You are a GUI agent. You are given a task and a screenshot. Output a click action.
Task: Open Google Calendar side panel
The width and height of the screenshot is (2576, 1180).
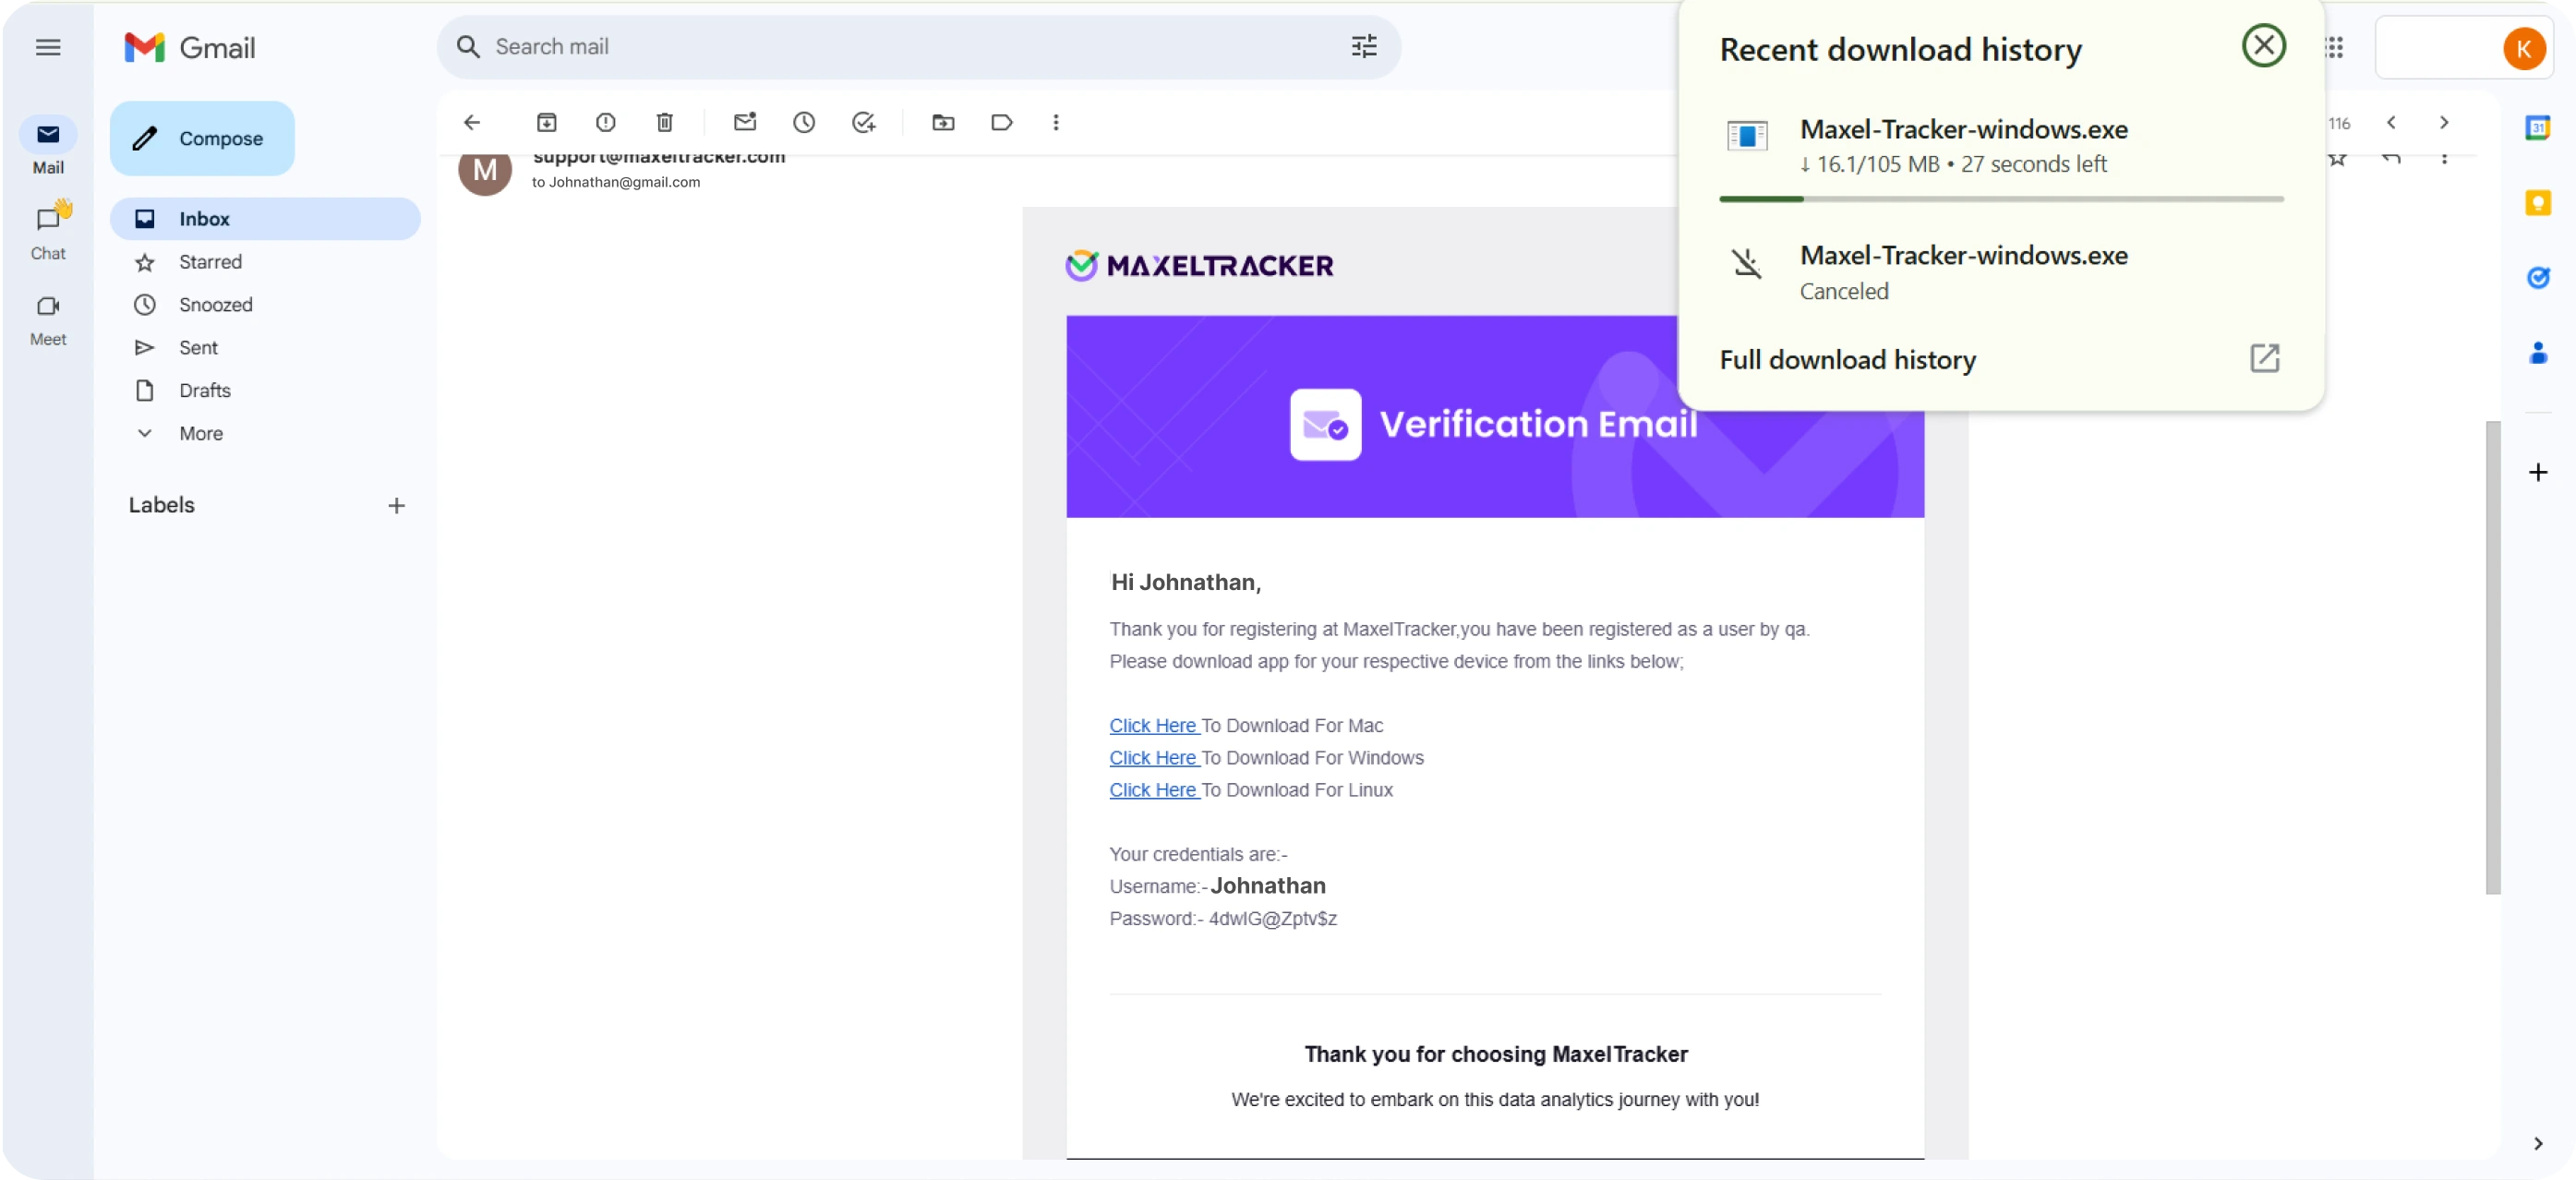2537,128
